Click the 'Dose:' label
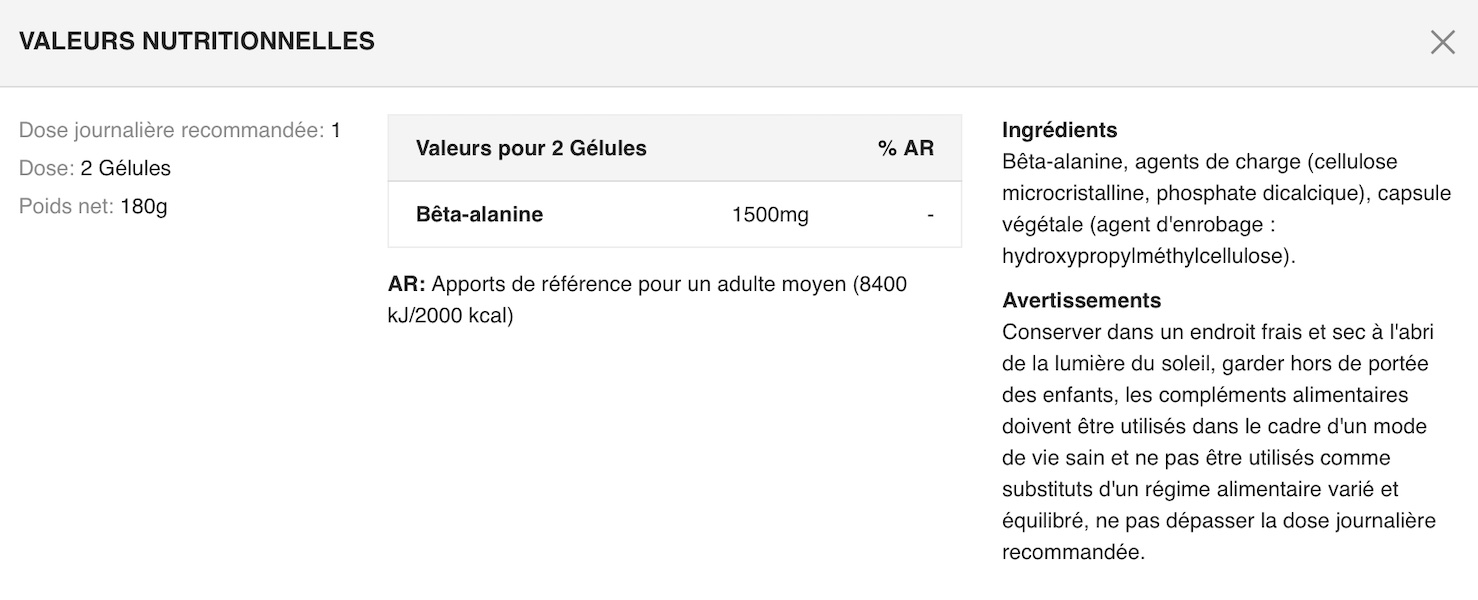1478x600 pixels. (x=46, y=168)
